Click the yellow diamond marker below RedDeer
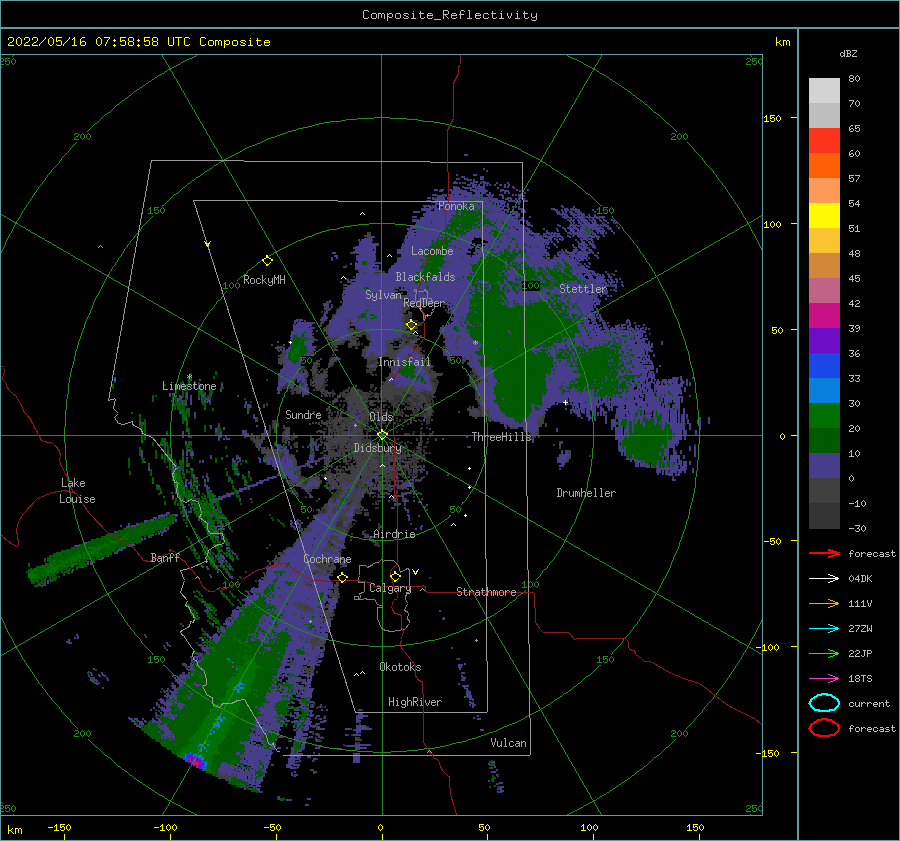The image size is (900, 841). tap(411, 325)
